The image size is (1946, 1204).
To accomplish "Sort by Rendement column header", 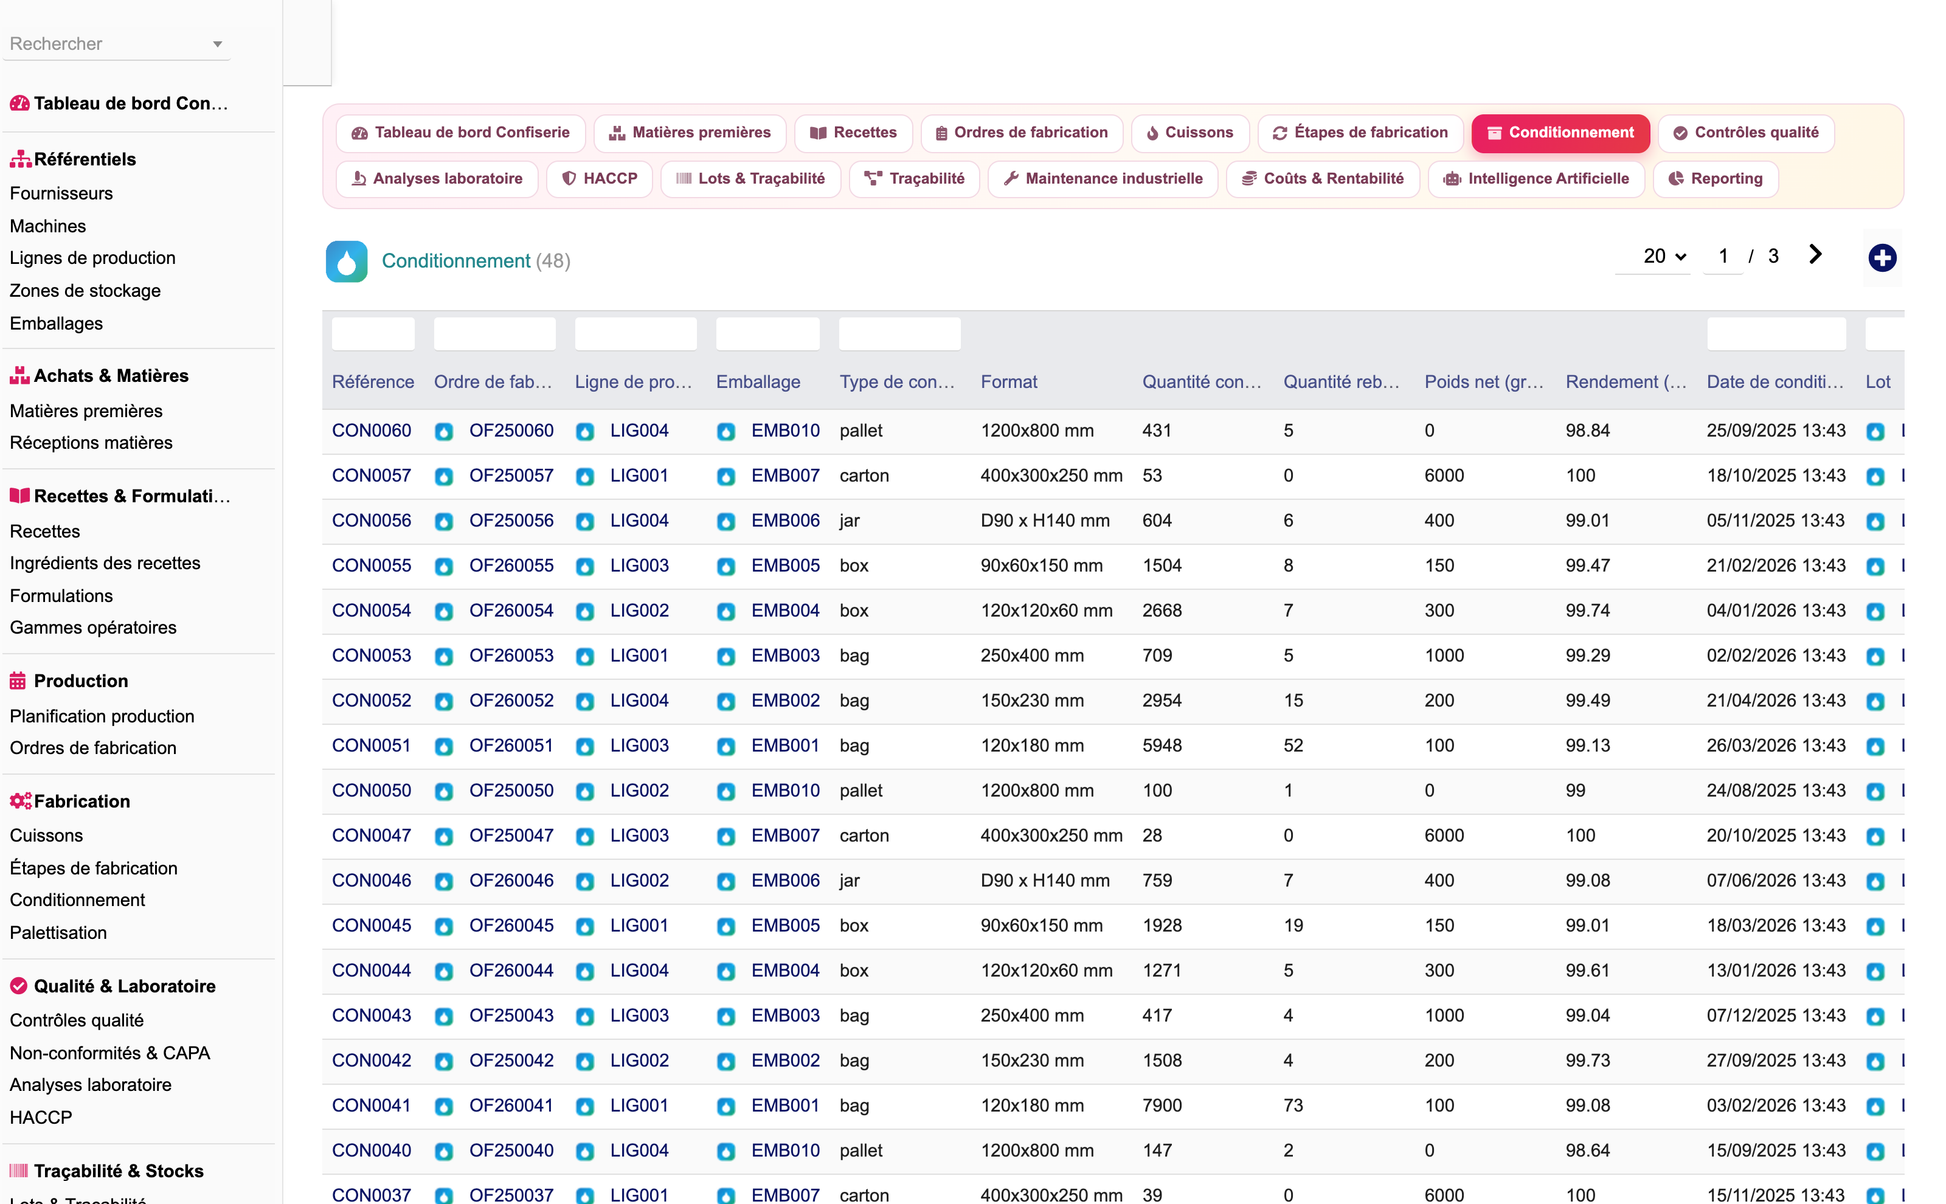I will [1626, 382].
